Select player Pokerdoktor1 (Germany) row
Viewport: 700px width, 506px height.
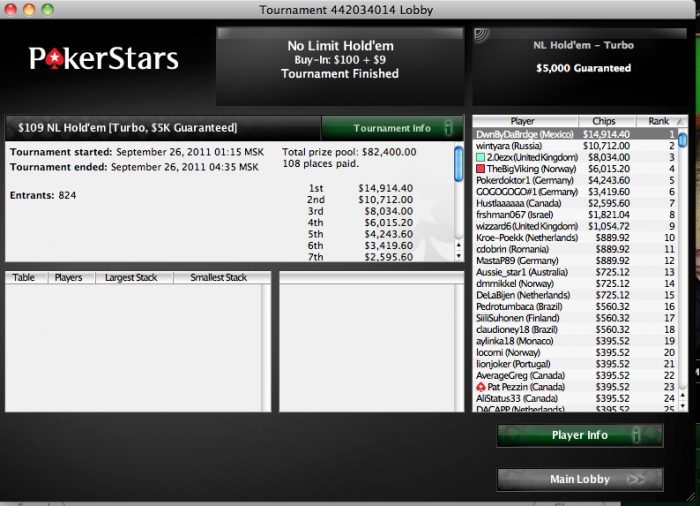pos(575,180)
